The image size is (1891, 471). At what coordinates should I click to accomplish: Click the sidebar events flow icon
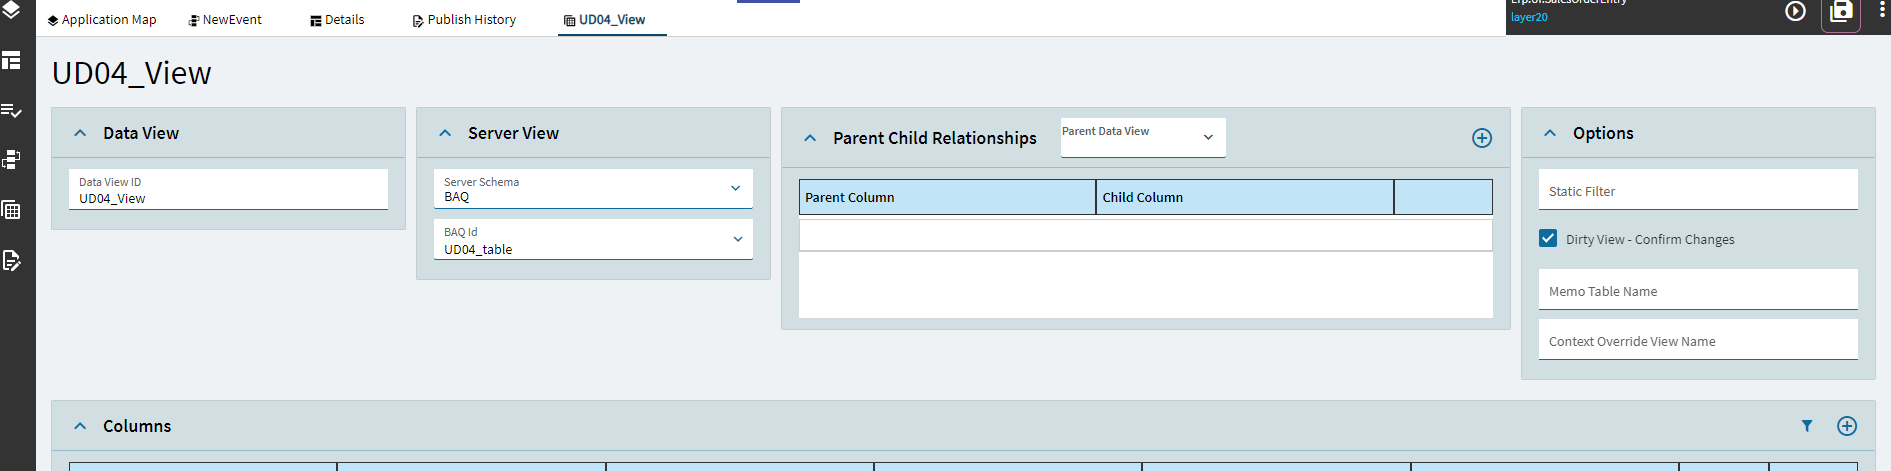(12, 160)
